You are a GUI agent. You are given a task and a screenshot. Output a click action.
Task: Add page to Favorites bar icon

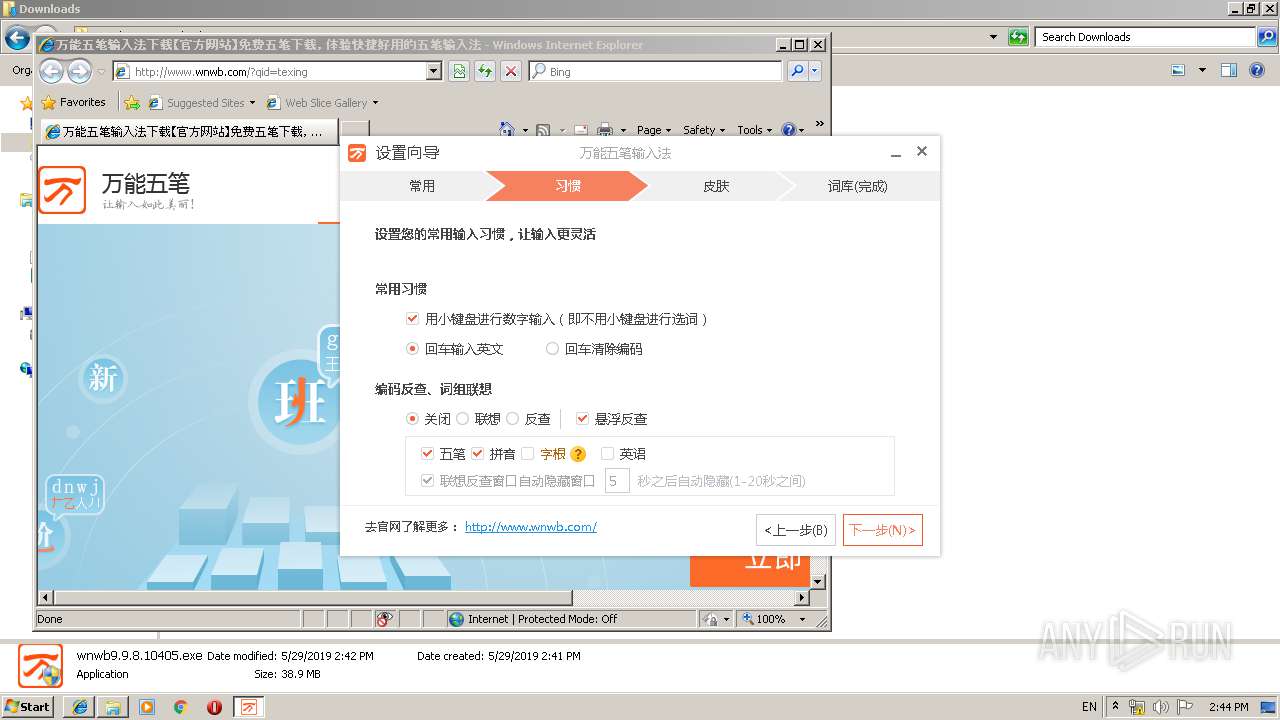coord(132,102)
